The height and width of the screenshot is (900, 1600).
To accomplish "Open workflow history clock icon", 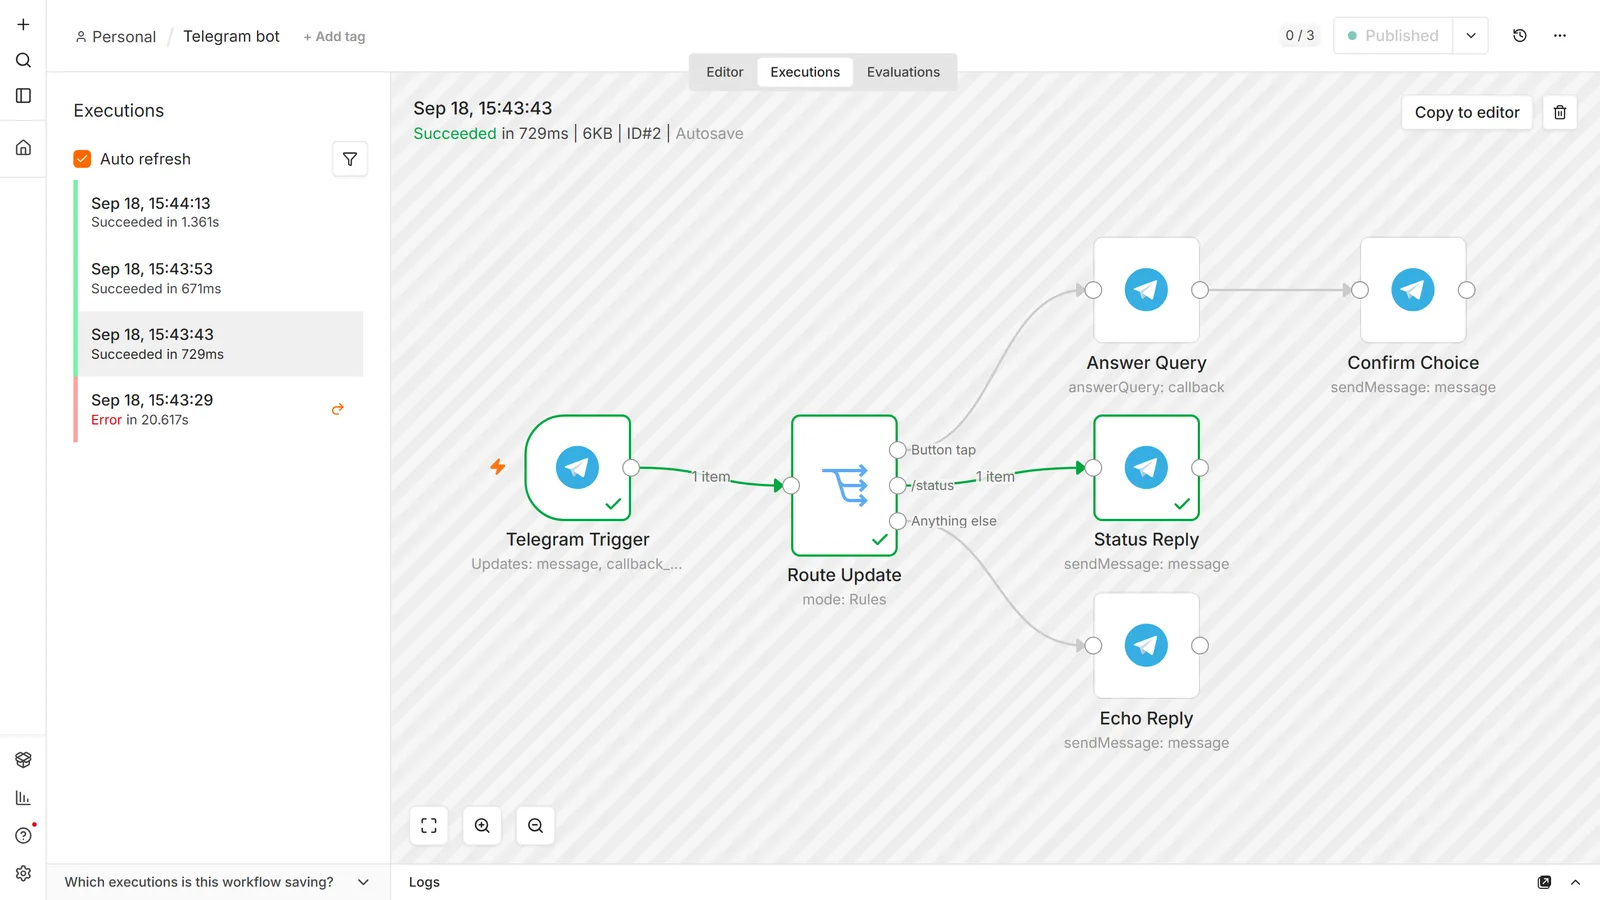I will [x=1520, y=36].
